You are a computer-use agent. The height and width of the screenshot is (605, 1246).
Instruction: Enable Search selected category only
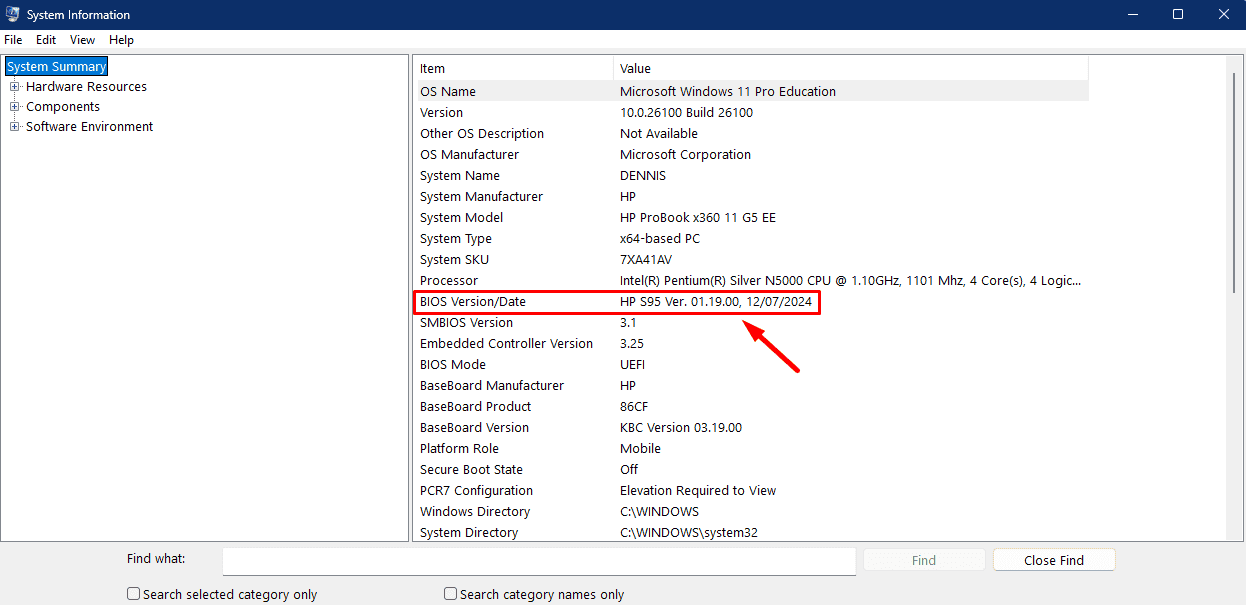click(133, 593)
